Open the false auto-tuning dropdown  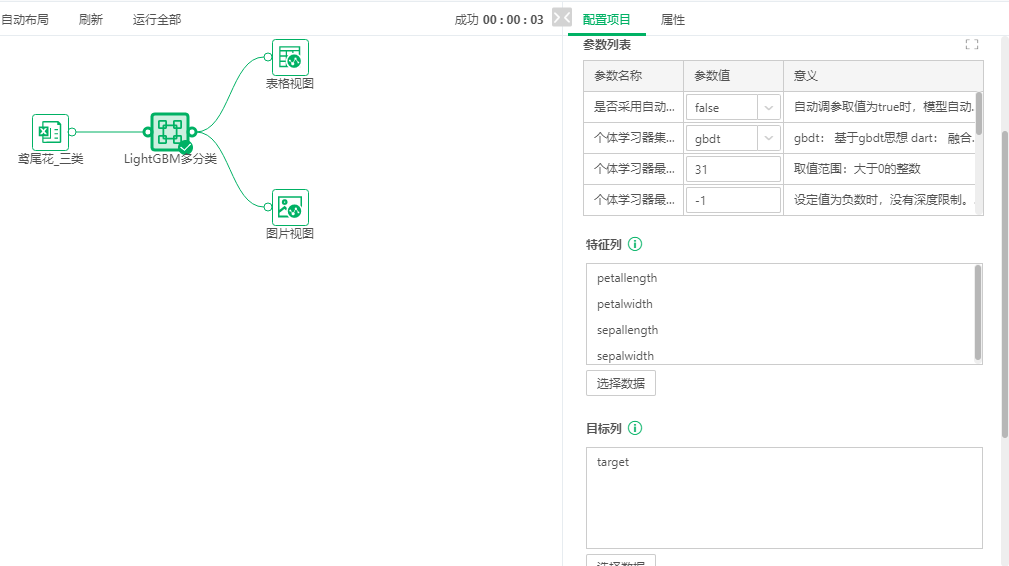733,107
